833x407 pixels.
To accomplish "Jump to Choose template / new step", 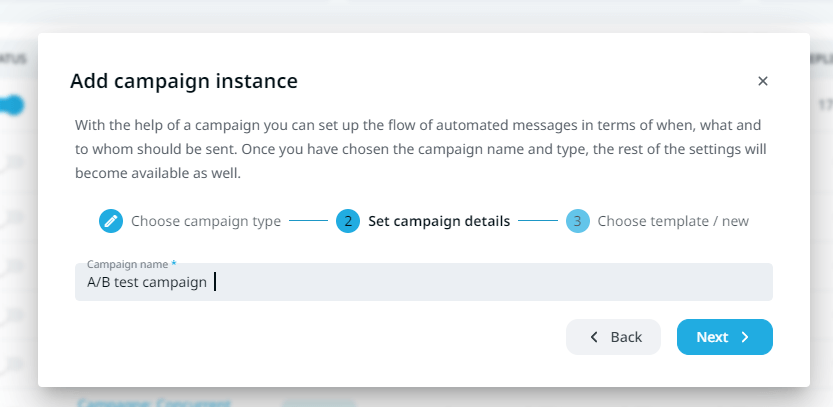I will coord(673,221).
